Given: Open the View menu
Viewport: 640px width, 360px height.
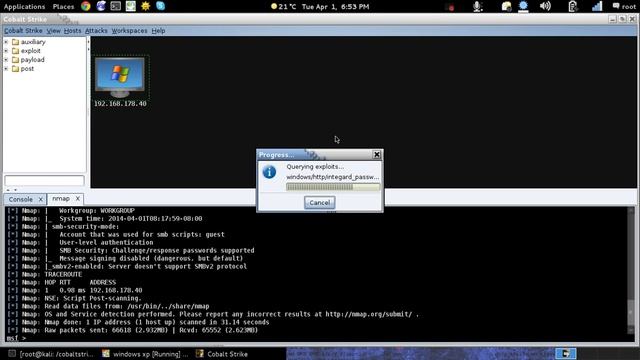Looking at the screenshot, I should click(x=53, y=31).
